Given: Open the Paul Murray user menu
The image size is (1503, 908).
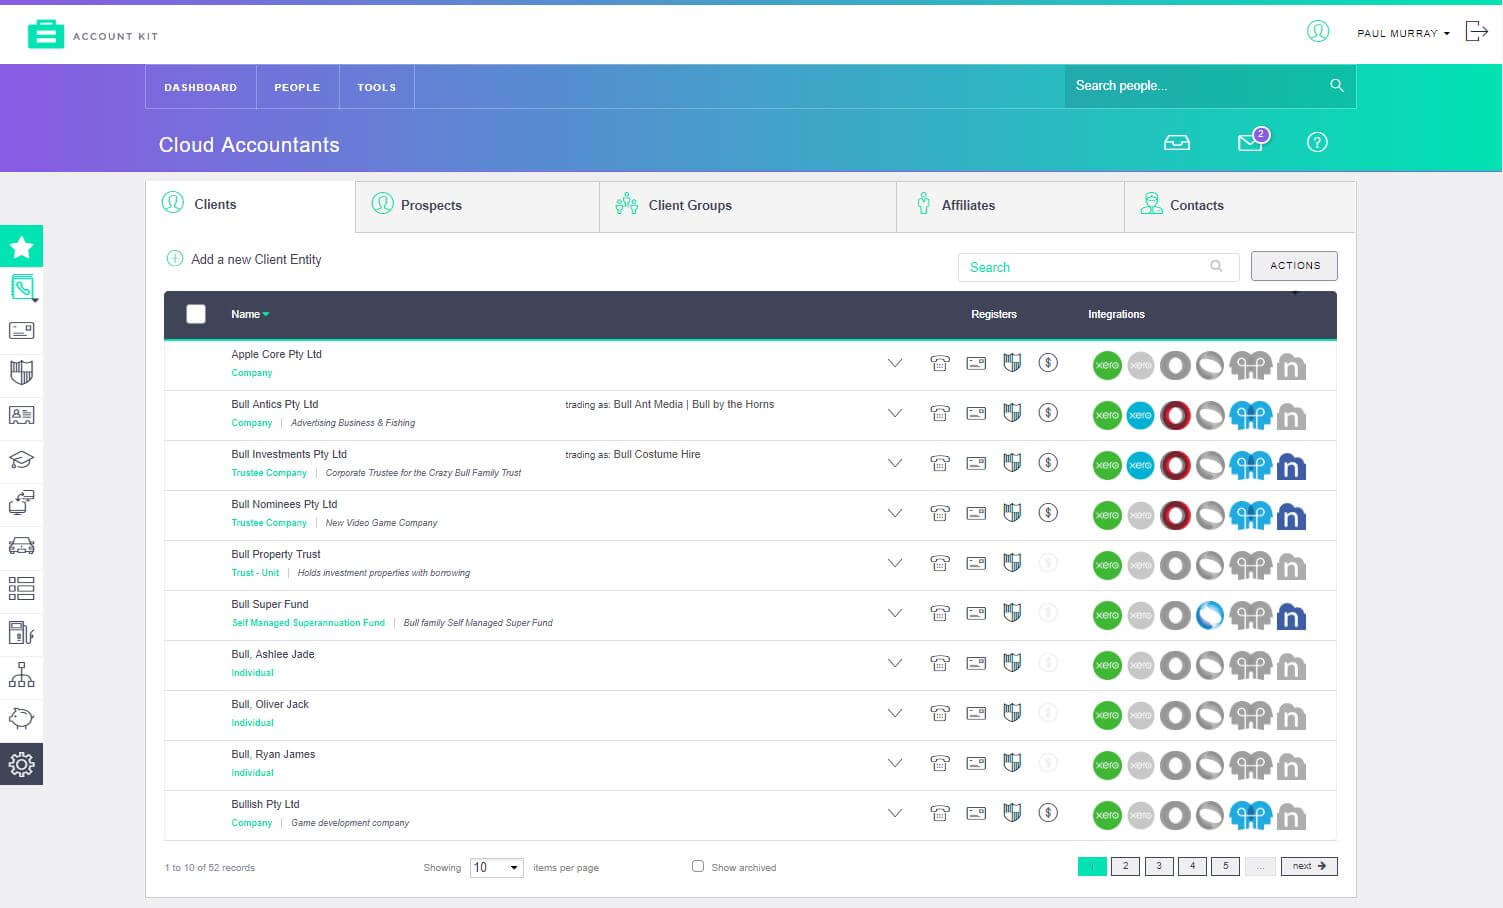Looking at the screenshot, I should [x=1402, y=33].
